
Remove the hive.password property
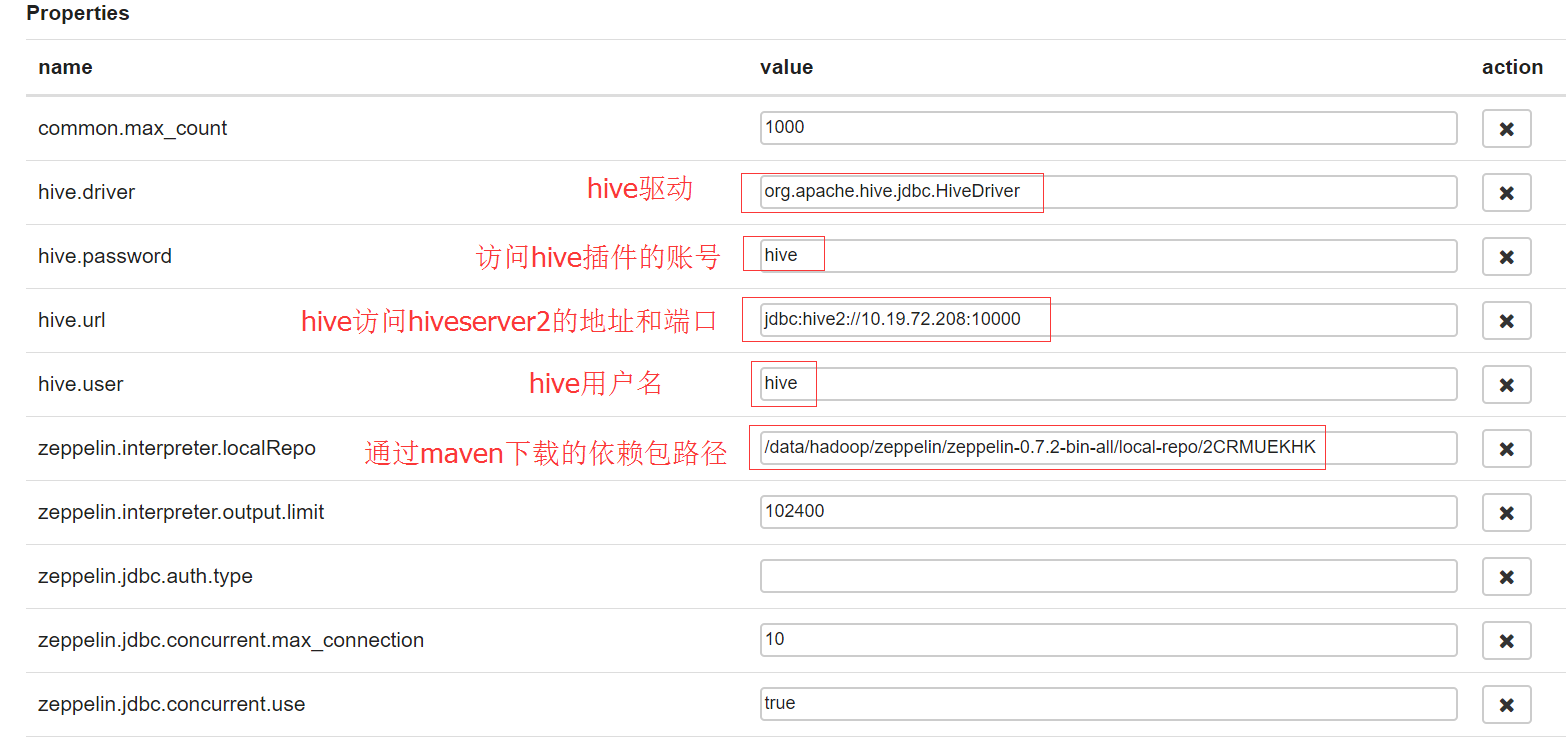(x=1506, y=256)
